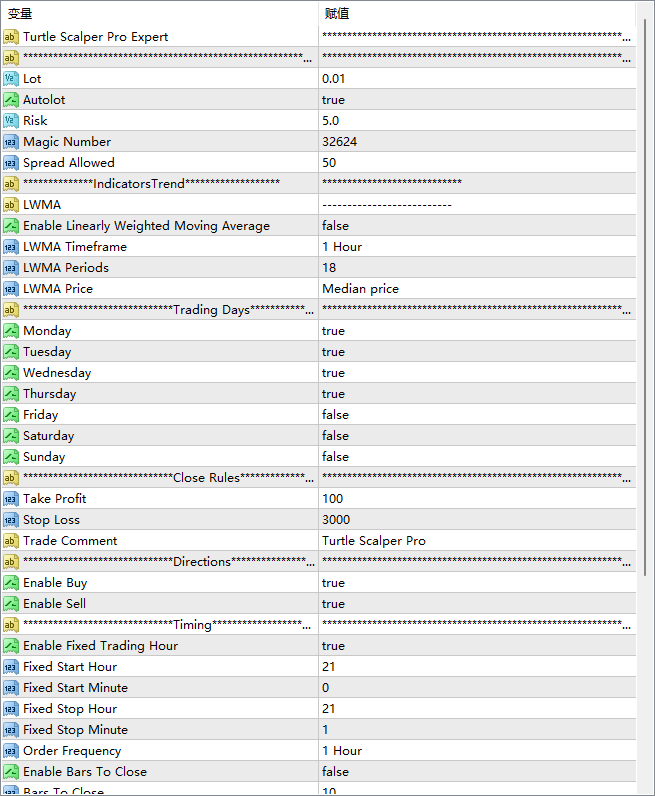Image resolution: width=655 pixels, height=796 pixels.
Task: Click the string icon next to LWMA
Action: click(x=11, y=205)
